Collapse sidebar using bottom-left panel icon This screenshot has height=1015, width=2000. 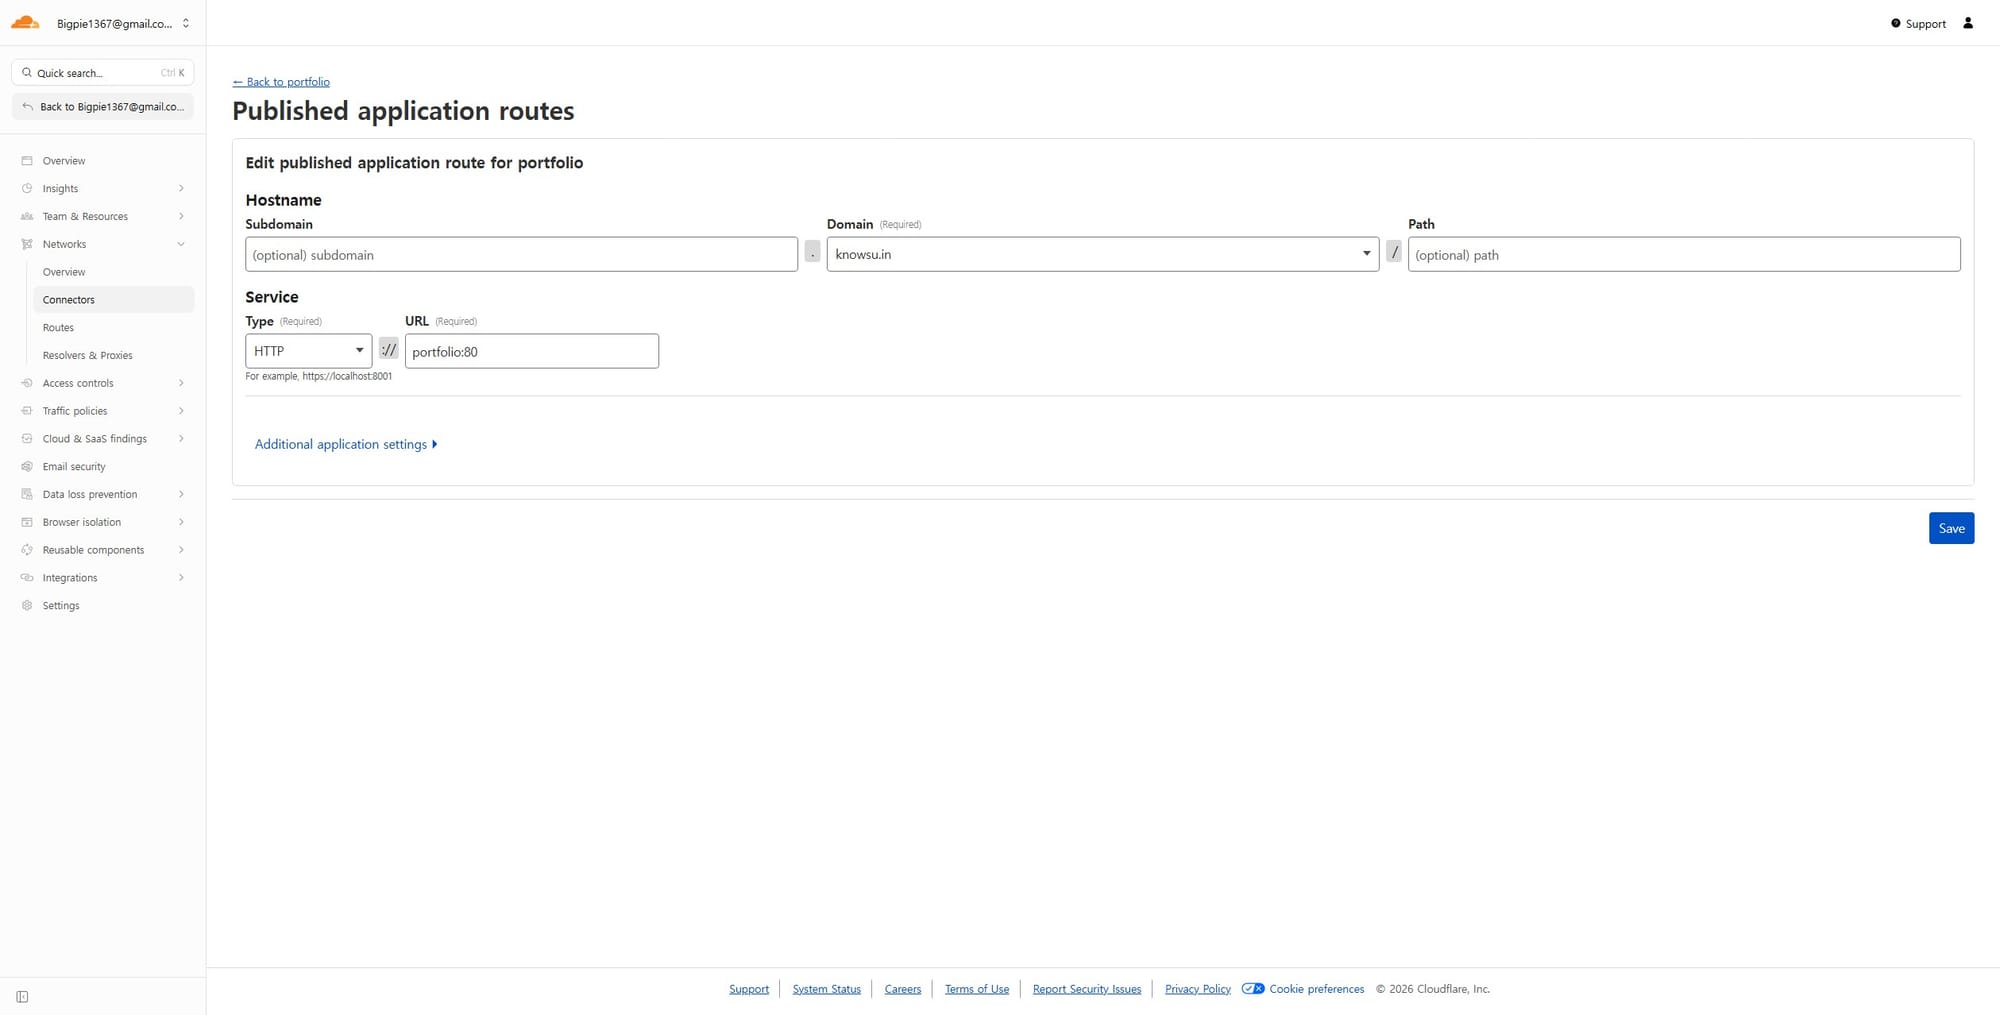(x=22, y=997)
